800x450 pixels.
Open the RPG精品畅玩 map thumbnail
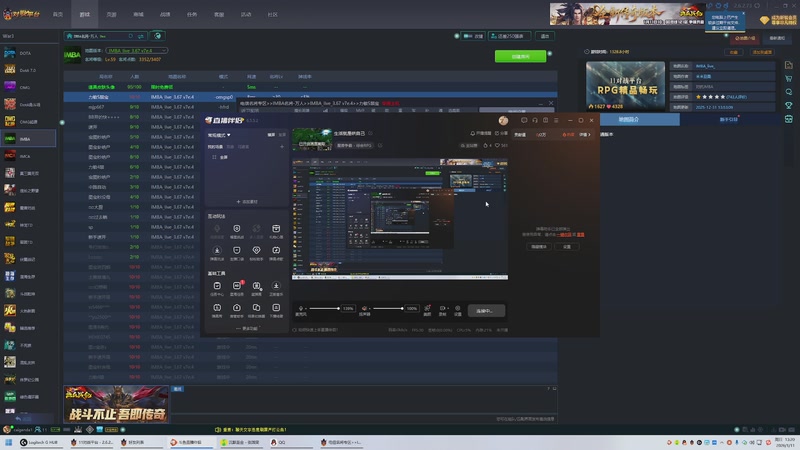626,86
